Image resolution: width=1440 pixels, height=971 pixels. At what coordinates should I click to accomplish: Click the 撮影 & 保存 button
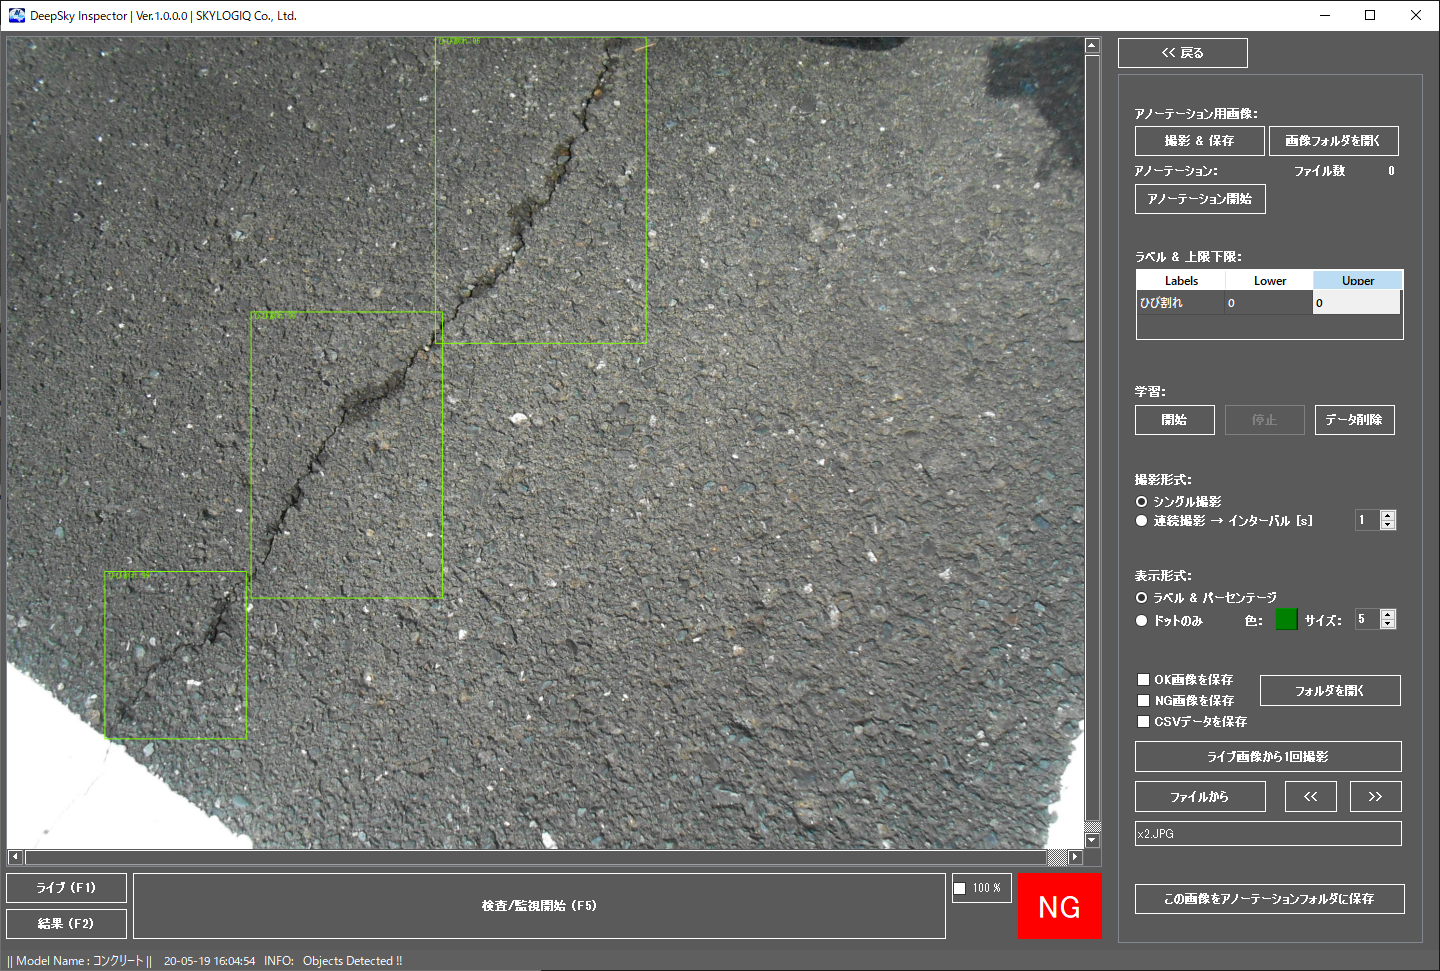tap(1199, 141)
